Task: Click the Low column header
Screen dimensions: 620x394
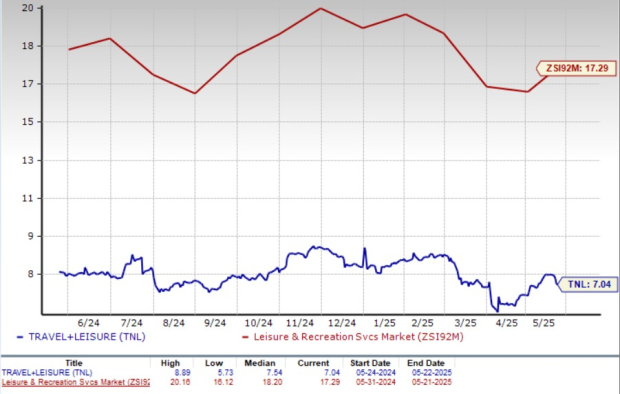Action: (214, 363)
